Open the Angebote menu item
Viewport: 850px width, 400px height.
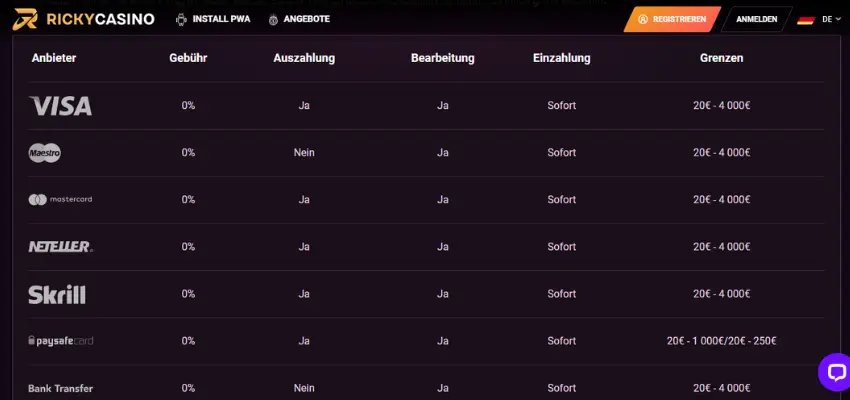coord(299,19)
